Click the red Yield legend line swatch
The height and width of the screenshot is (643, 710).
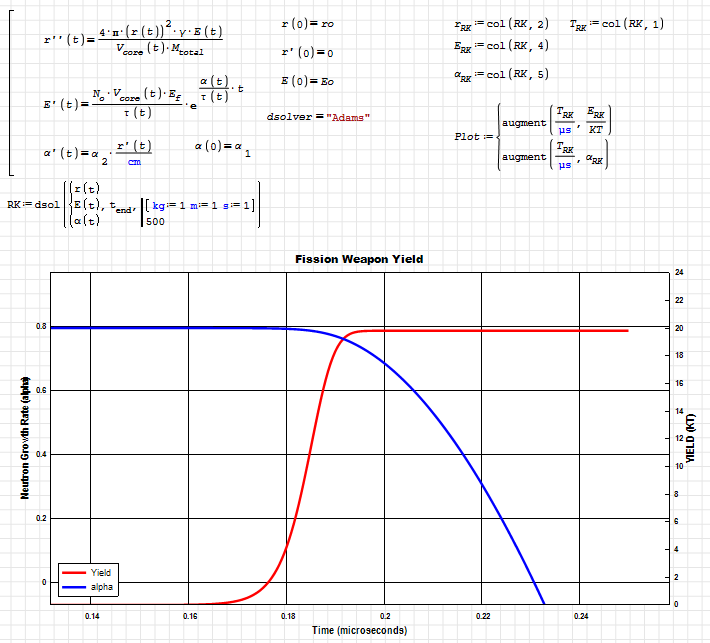coord(75,571)
